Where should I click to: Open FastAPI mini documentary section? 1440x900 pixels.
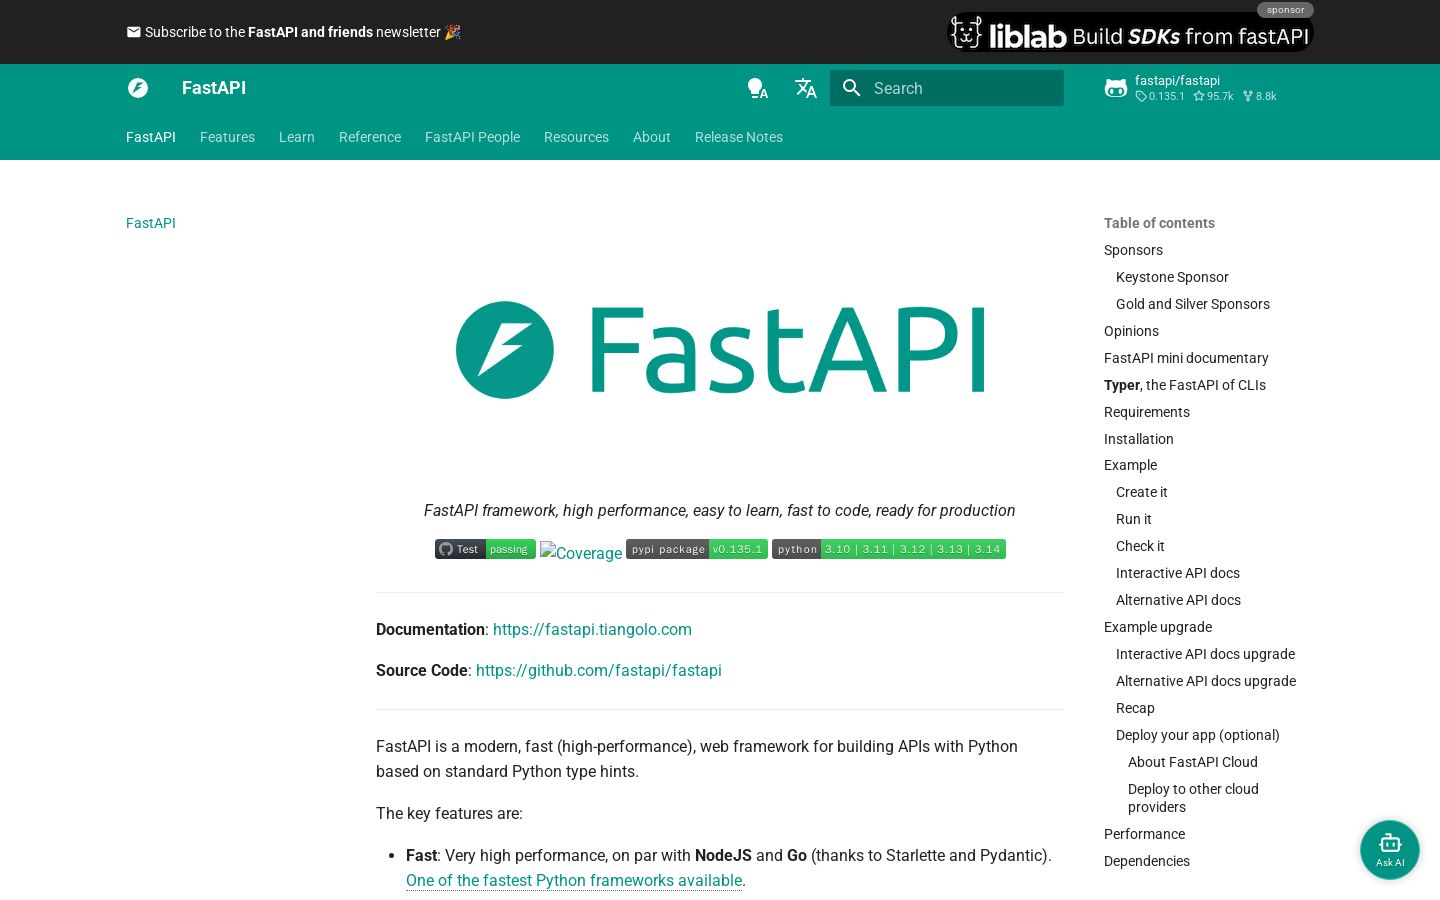coord(1186,358)
